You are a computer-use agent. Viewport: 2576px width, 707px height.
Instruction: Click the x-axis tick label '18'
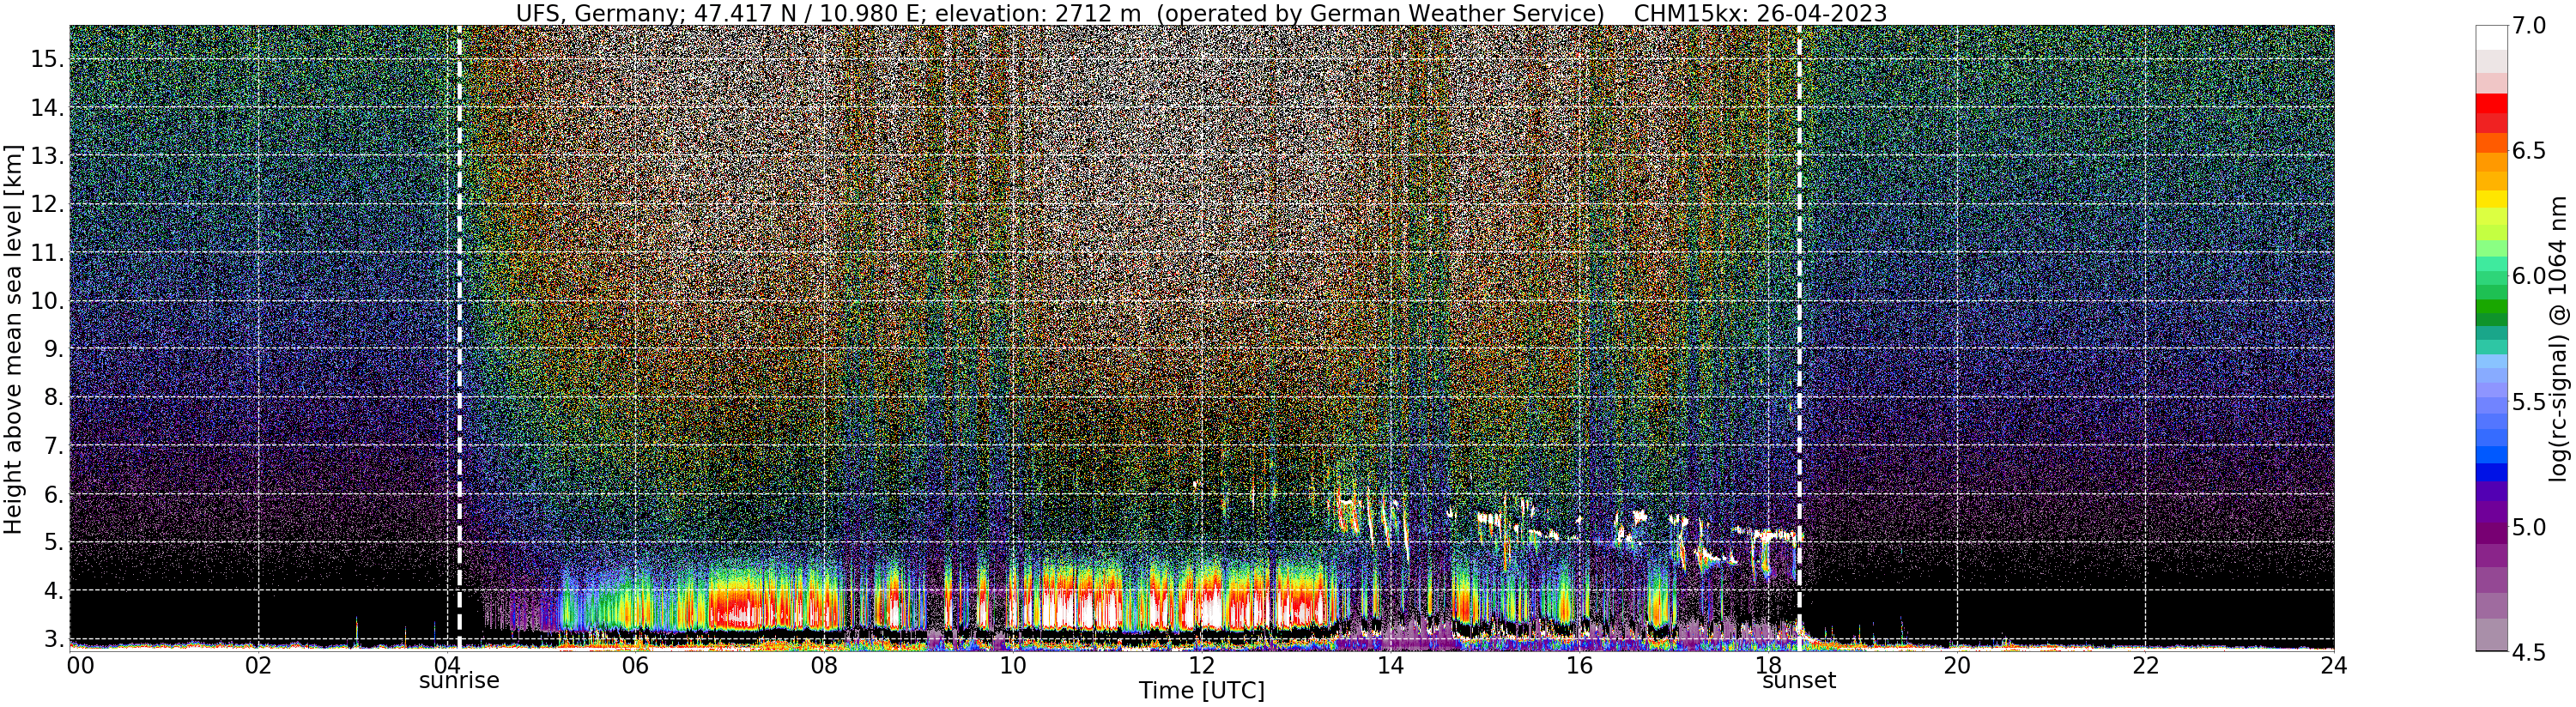pos(1768,665)
